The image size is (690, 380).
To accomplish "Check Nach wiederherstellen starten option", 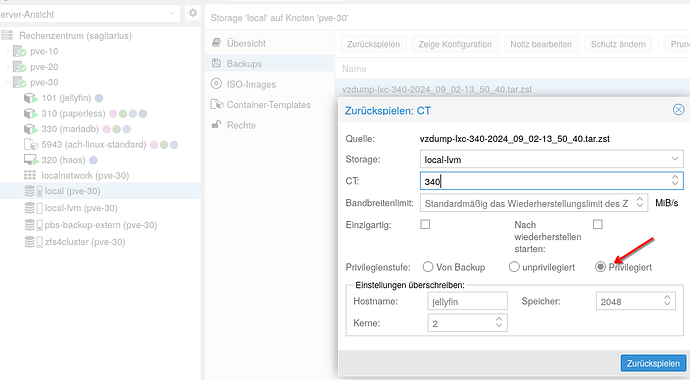I will tap(598, 224).
